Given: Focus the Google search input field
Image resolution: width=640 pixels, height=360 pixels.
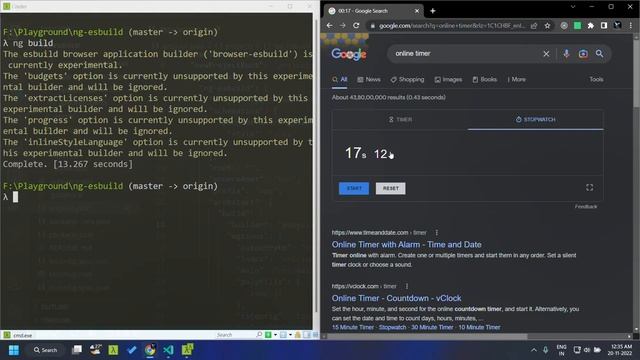Looking at the screenshot, I should 465,54.
